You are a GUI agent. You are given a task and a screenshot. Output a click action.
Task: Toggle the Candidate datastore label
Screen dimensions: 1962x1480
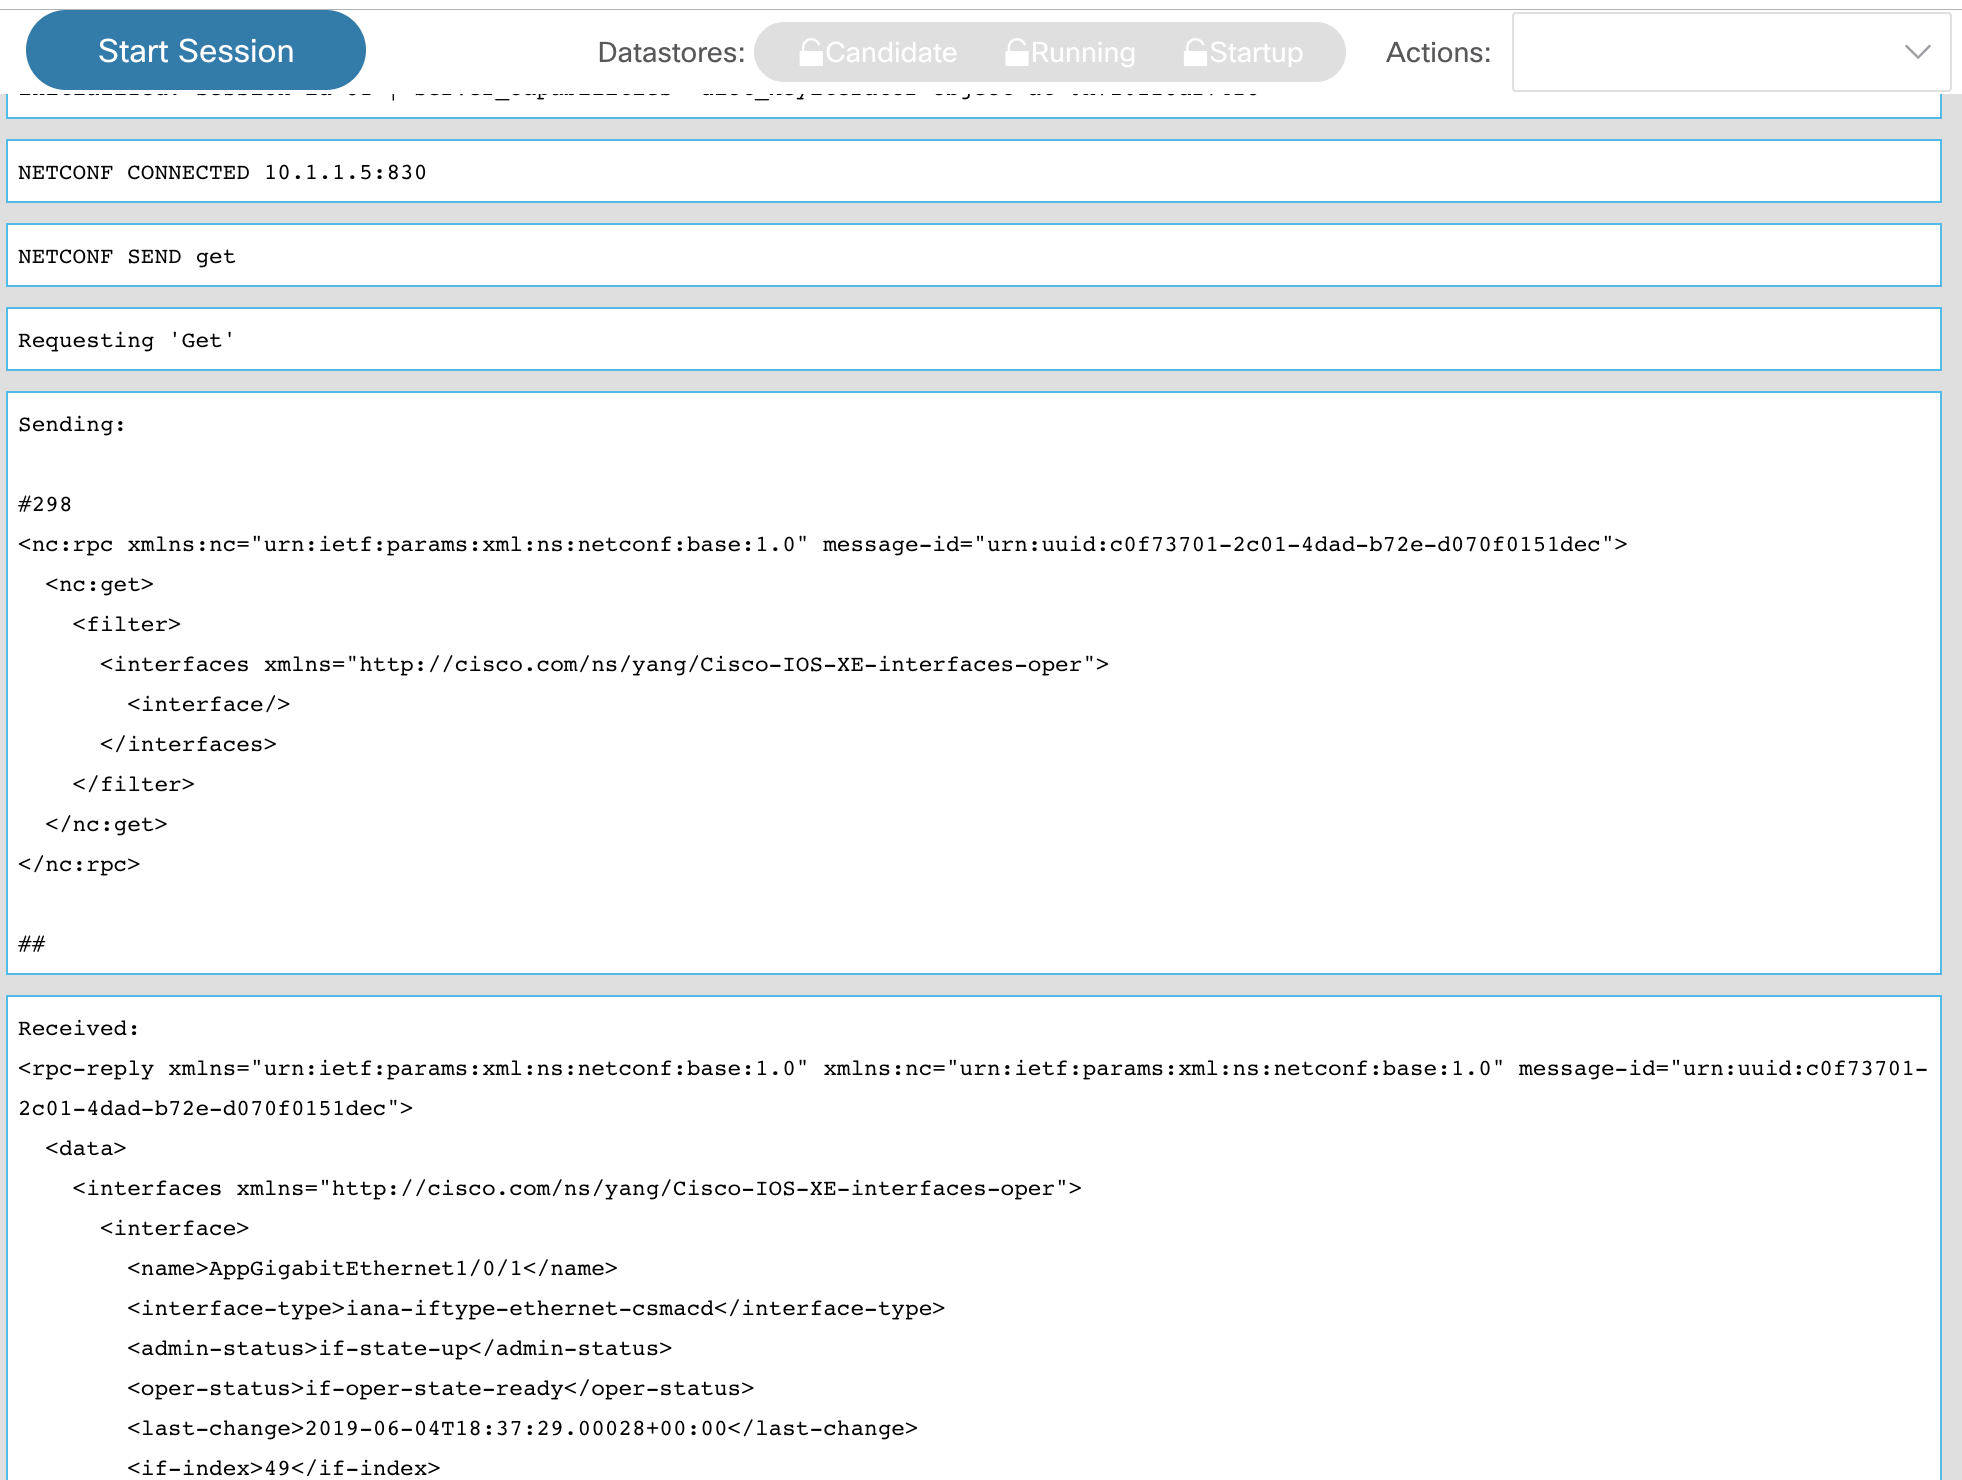(x=891, y=52)
